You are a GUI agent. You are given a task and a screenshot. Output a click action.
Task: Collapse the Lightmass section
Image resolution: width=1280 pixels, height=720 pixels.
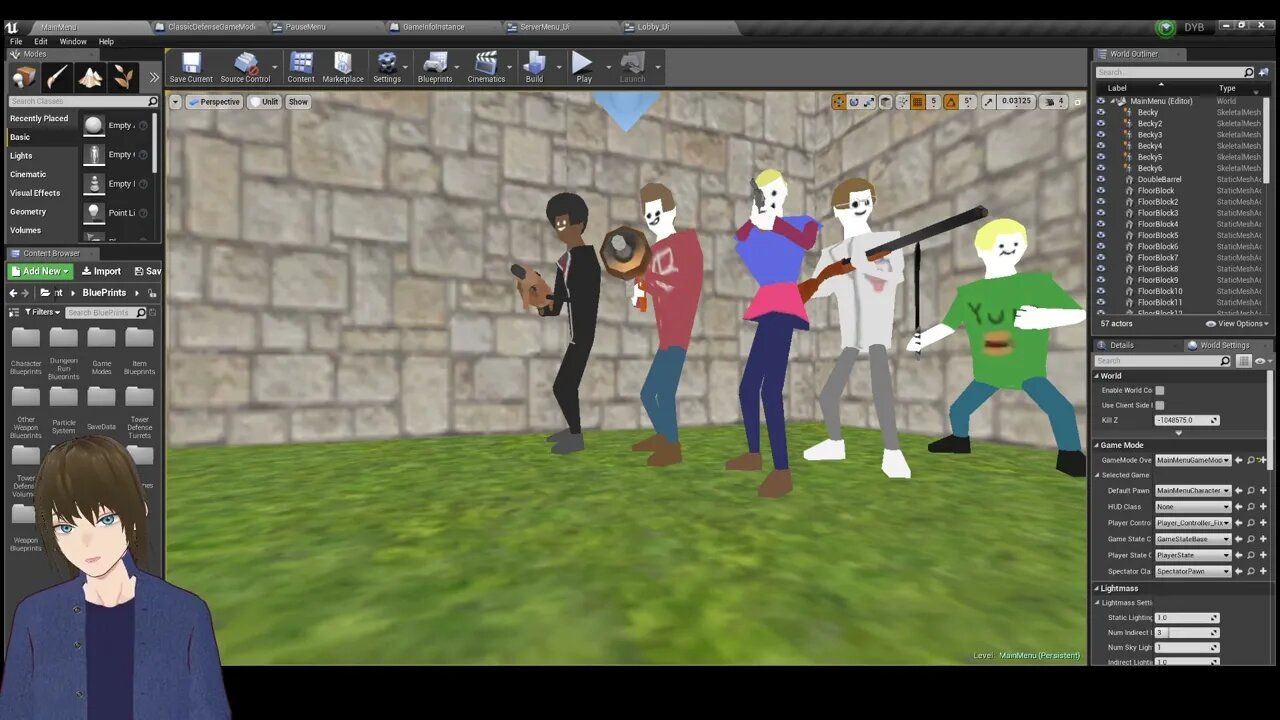tap(1097, 588)
